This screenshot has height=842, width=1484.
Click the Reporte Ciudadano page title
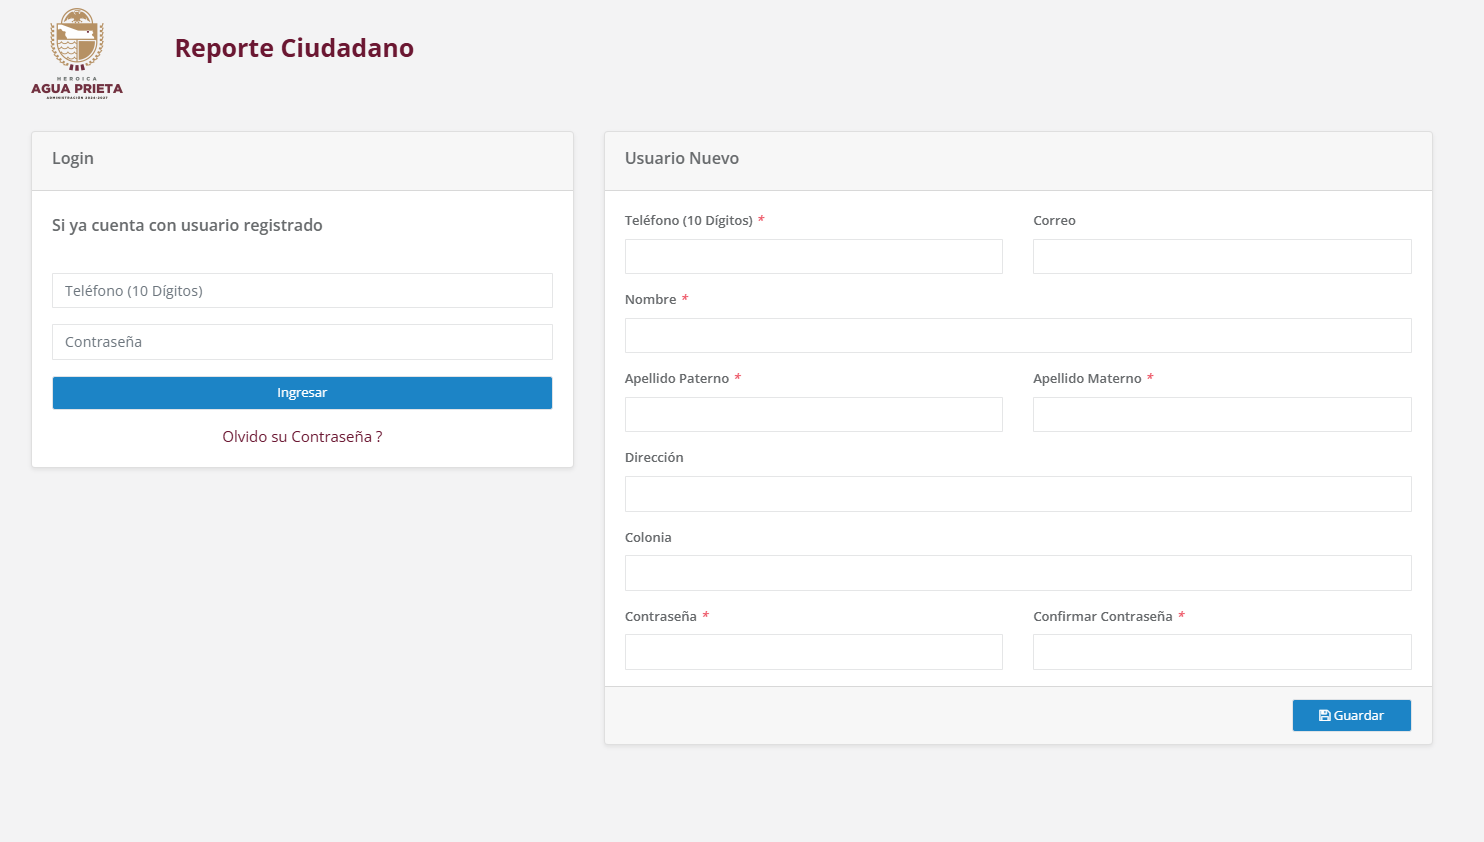294,48
